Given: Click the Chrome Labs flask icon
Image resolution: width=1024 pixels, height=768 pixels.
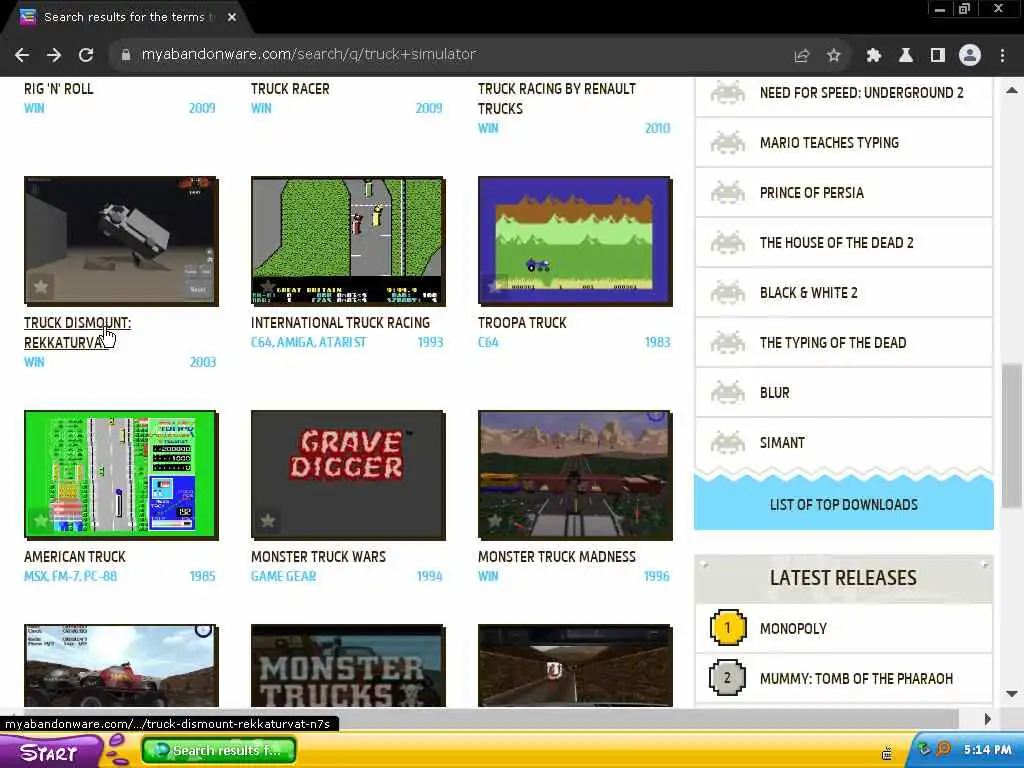Looking at the screenshot, I should pyautogui.click(x=905, y=55).
